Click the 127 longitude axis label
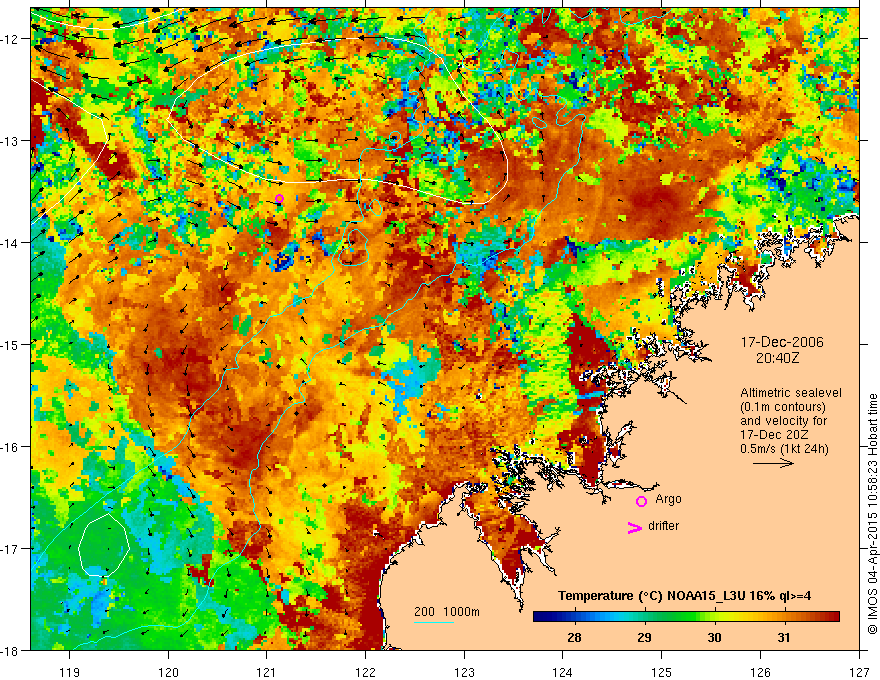Image resolution: width=880 pixels, height=680 pixels. click(x=859, y=672)
